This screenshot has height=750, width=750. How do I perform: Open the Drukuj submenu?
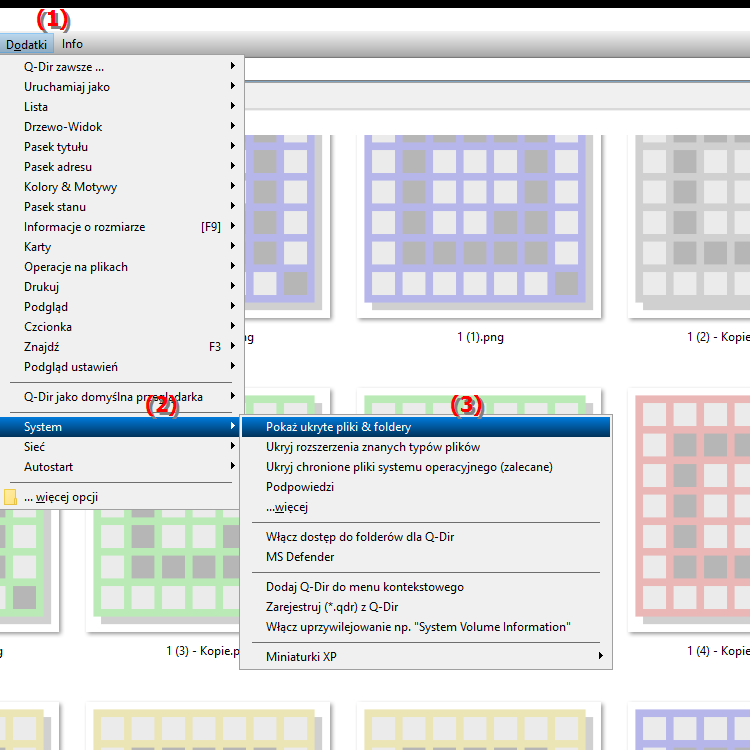[122, 287]
